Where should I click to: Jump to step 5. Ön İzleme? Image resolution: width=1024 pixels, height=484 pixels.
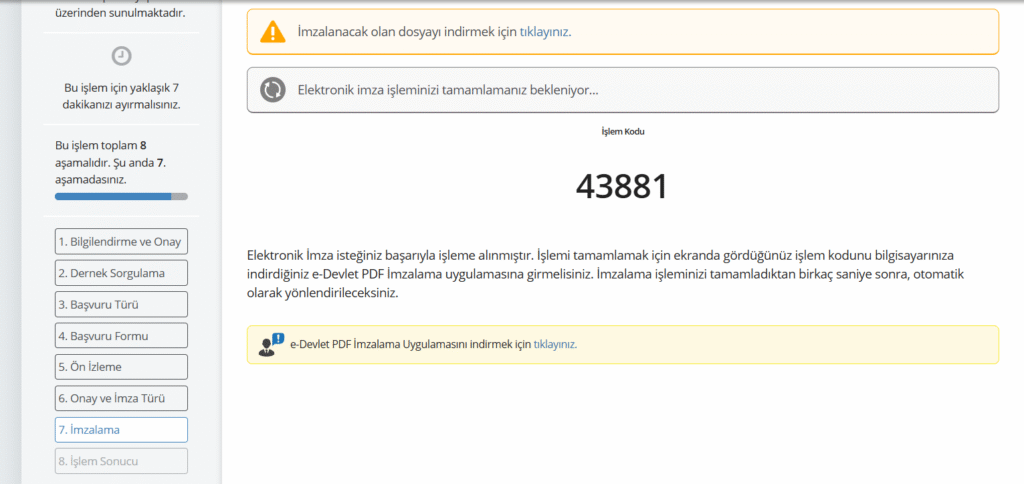(121, 367)
